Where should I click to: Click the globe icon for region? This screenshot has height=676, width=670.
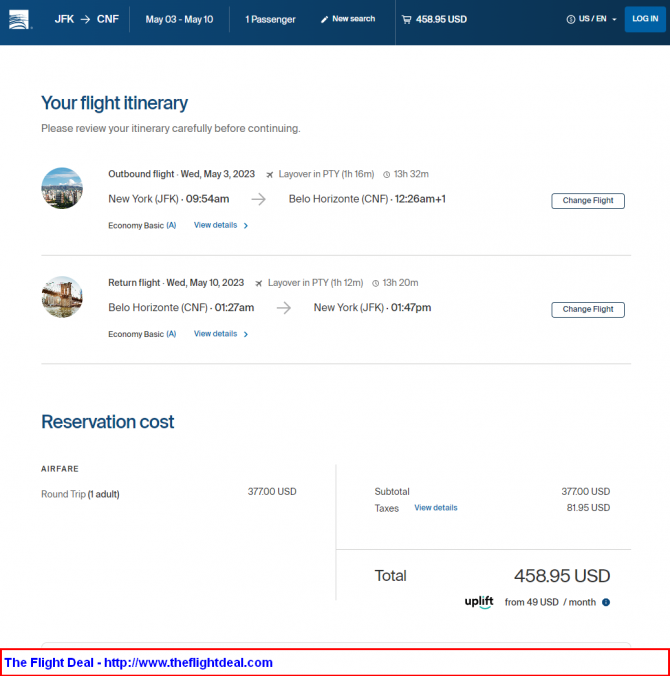pyautogui.click(x=570, y=19)
